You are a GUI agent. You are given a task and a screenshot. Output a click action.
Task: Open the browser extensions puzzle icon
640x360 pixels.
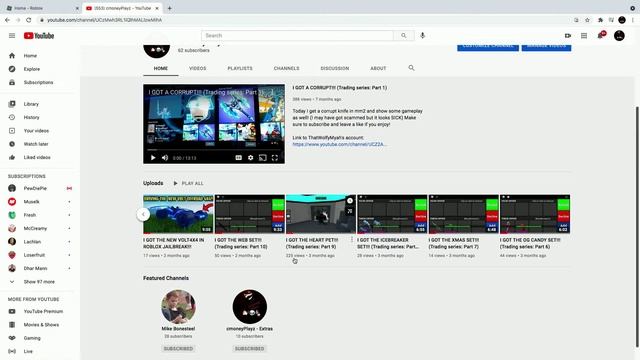coord(600,20)
